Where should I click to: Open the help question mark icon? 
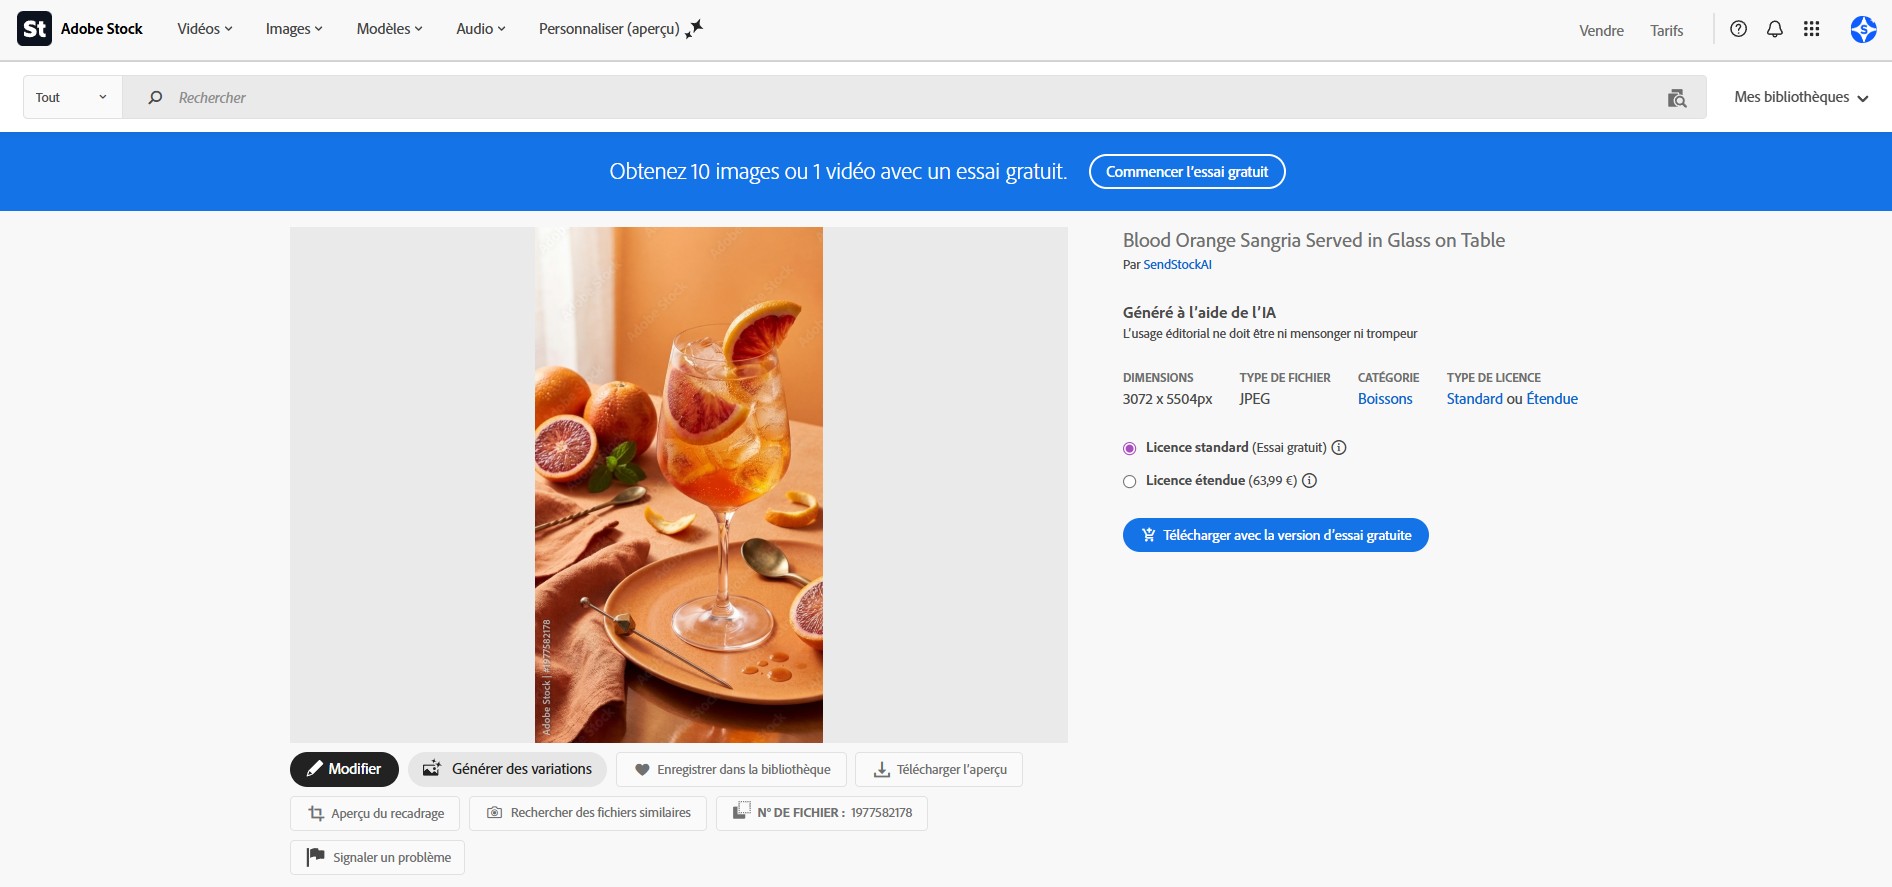(x=1739, y=29)
